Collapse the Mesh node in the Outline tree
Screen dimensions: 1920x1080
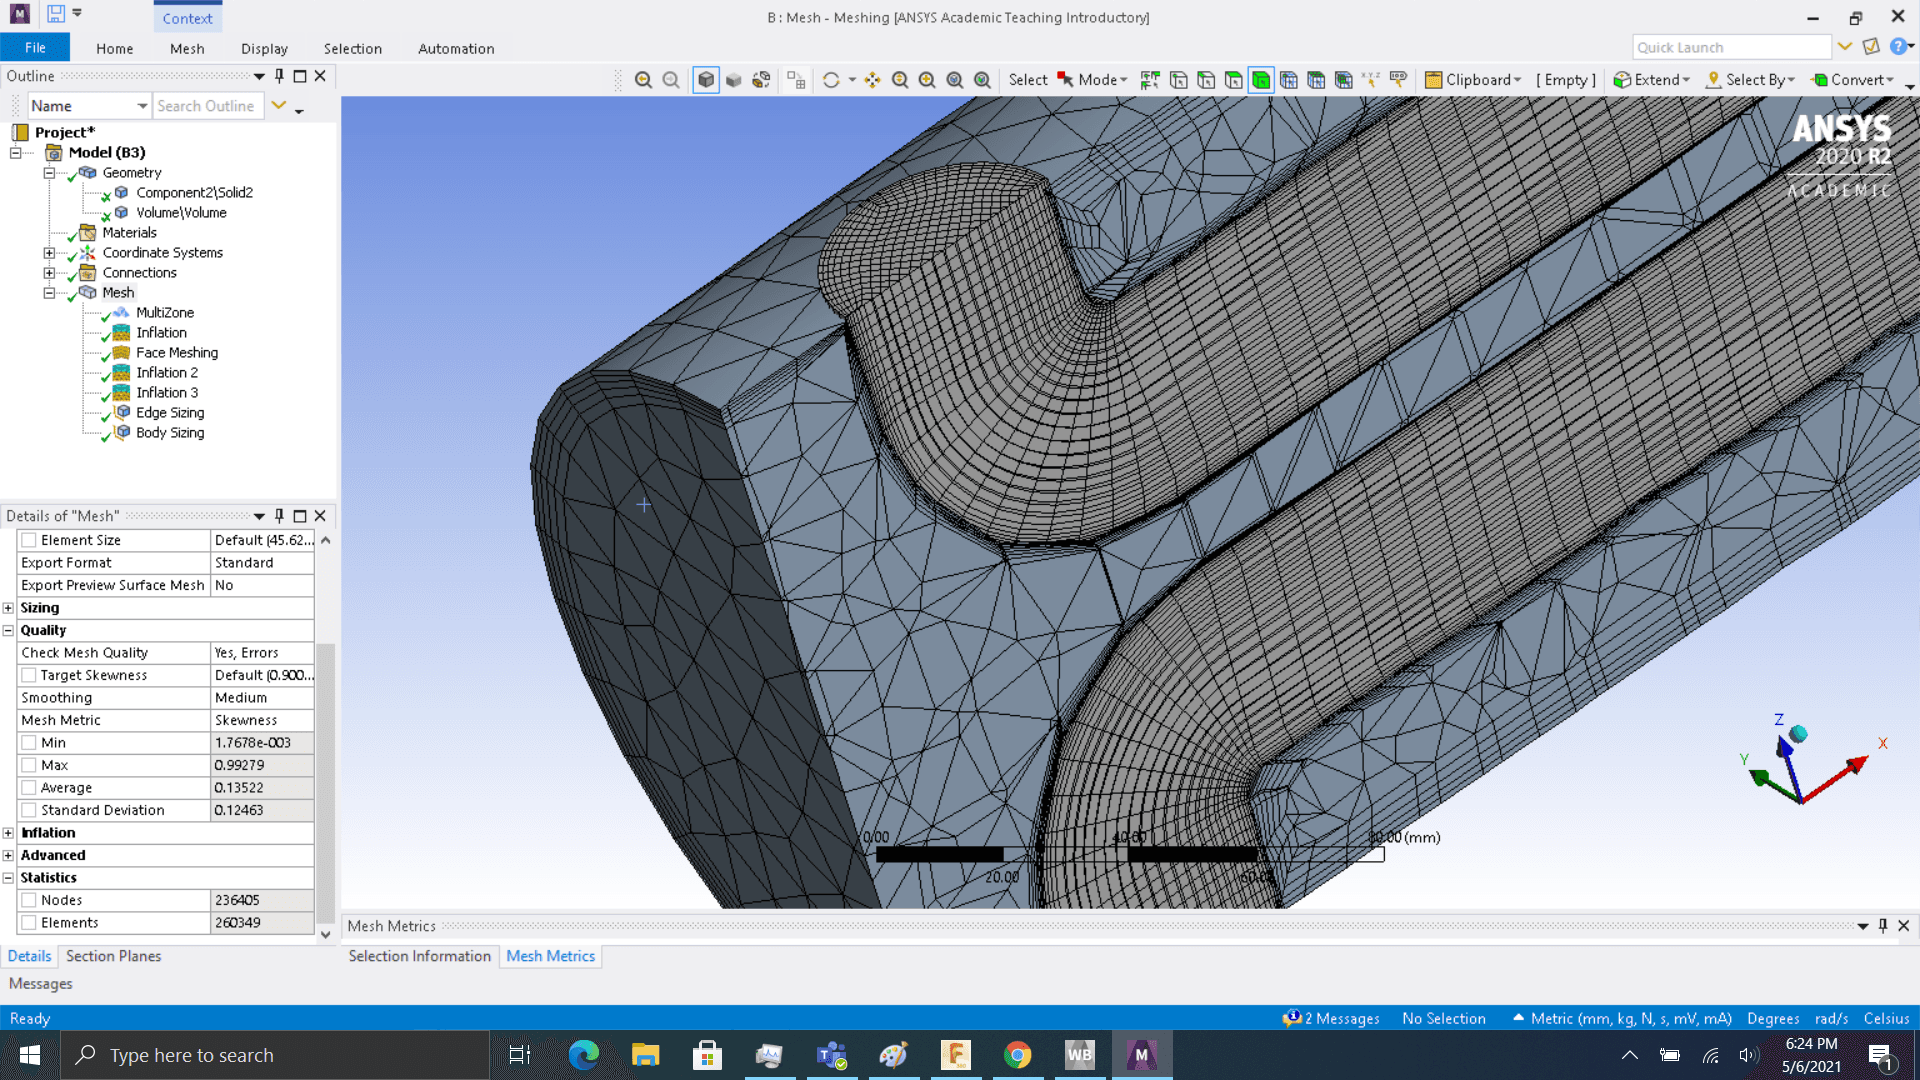pos(50,292)
